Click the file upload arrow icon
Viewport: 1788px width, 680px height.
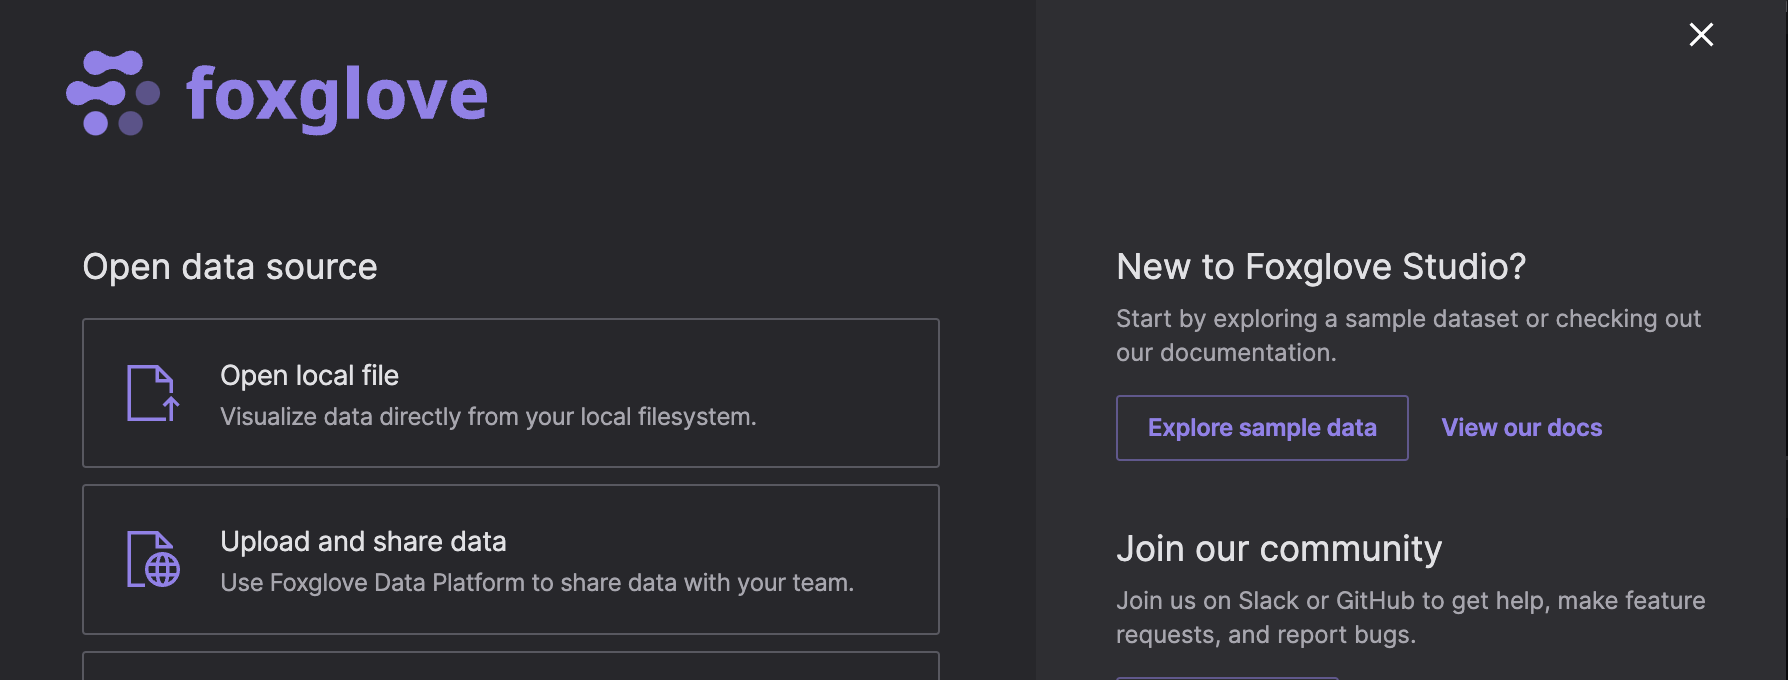click(153, 393)
